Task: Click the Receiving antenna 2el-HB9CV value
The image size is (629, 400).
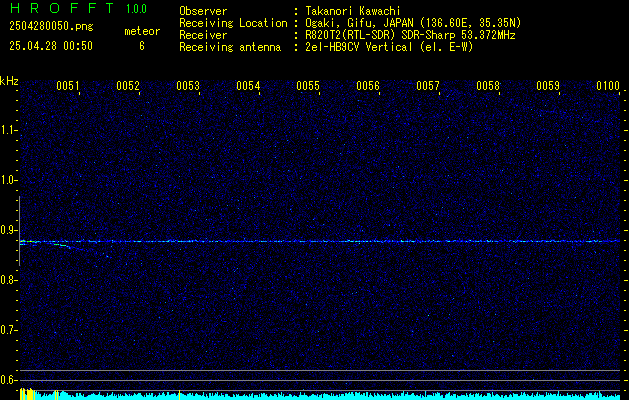Action: [389, 47]
